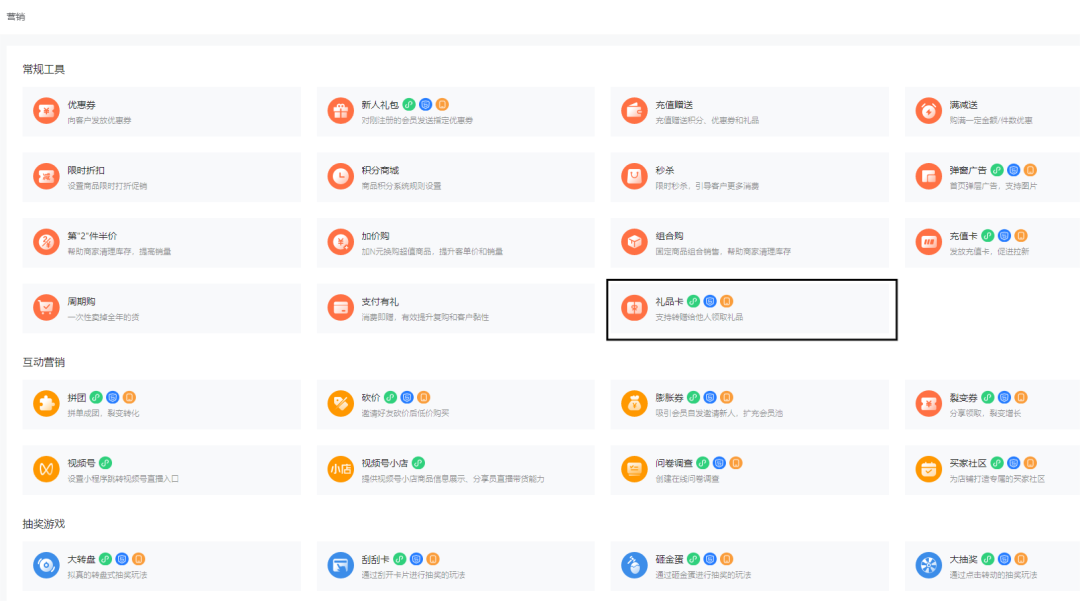Click the 营销 page title
Viewport: 1080px width, 601px height.
15,17
